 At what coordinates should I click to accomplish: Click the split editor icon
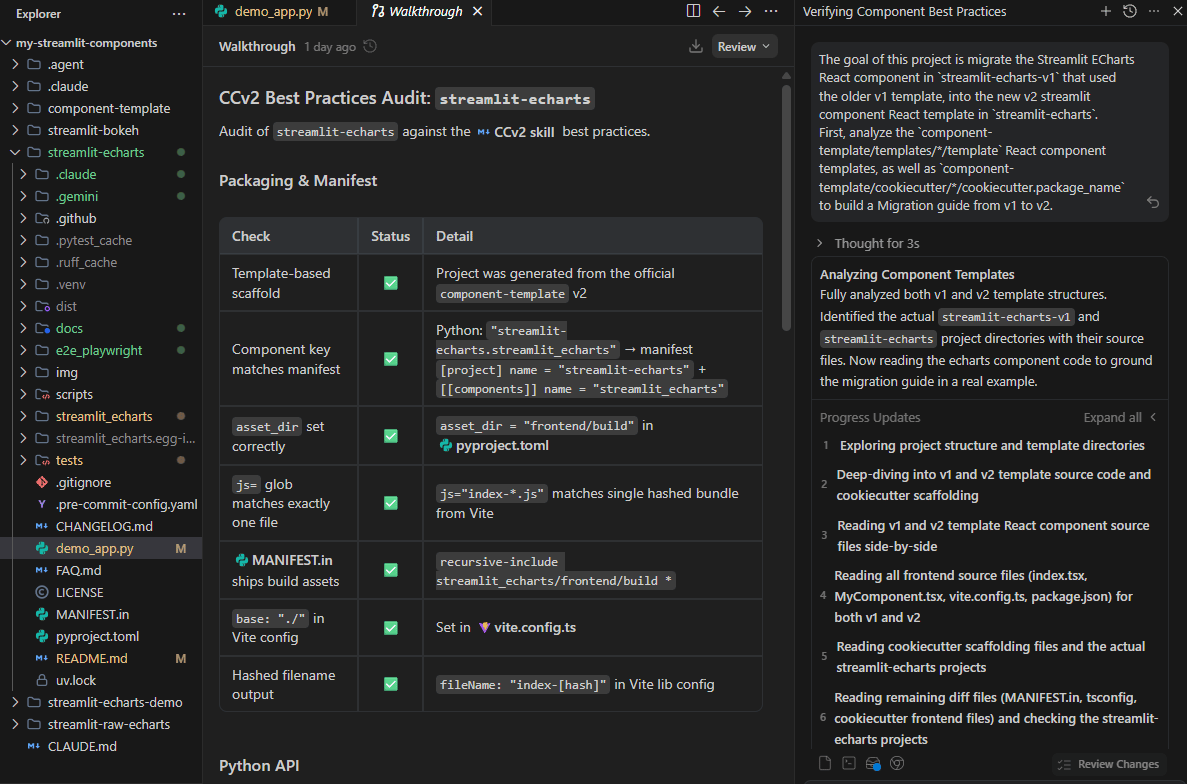693,11
